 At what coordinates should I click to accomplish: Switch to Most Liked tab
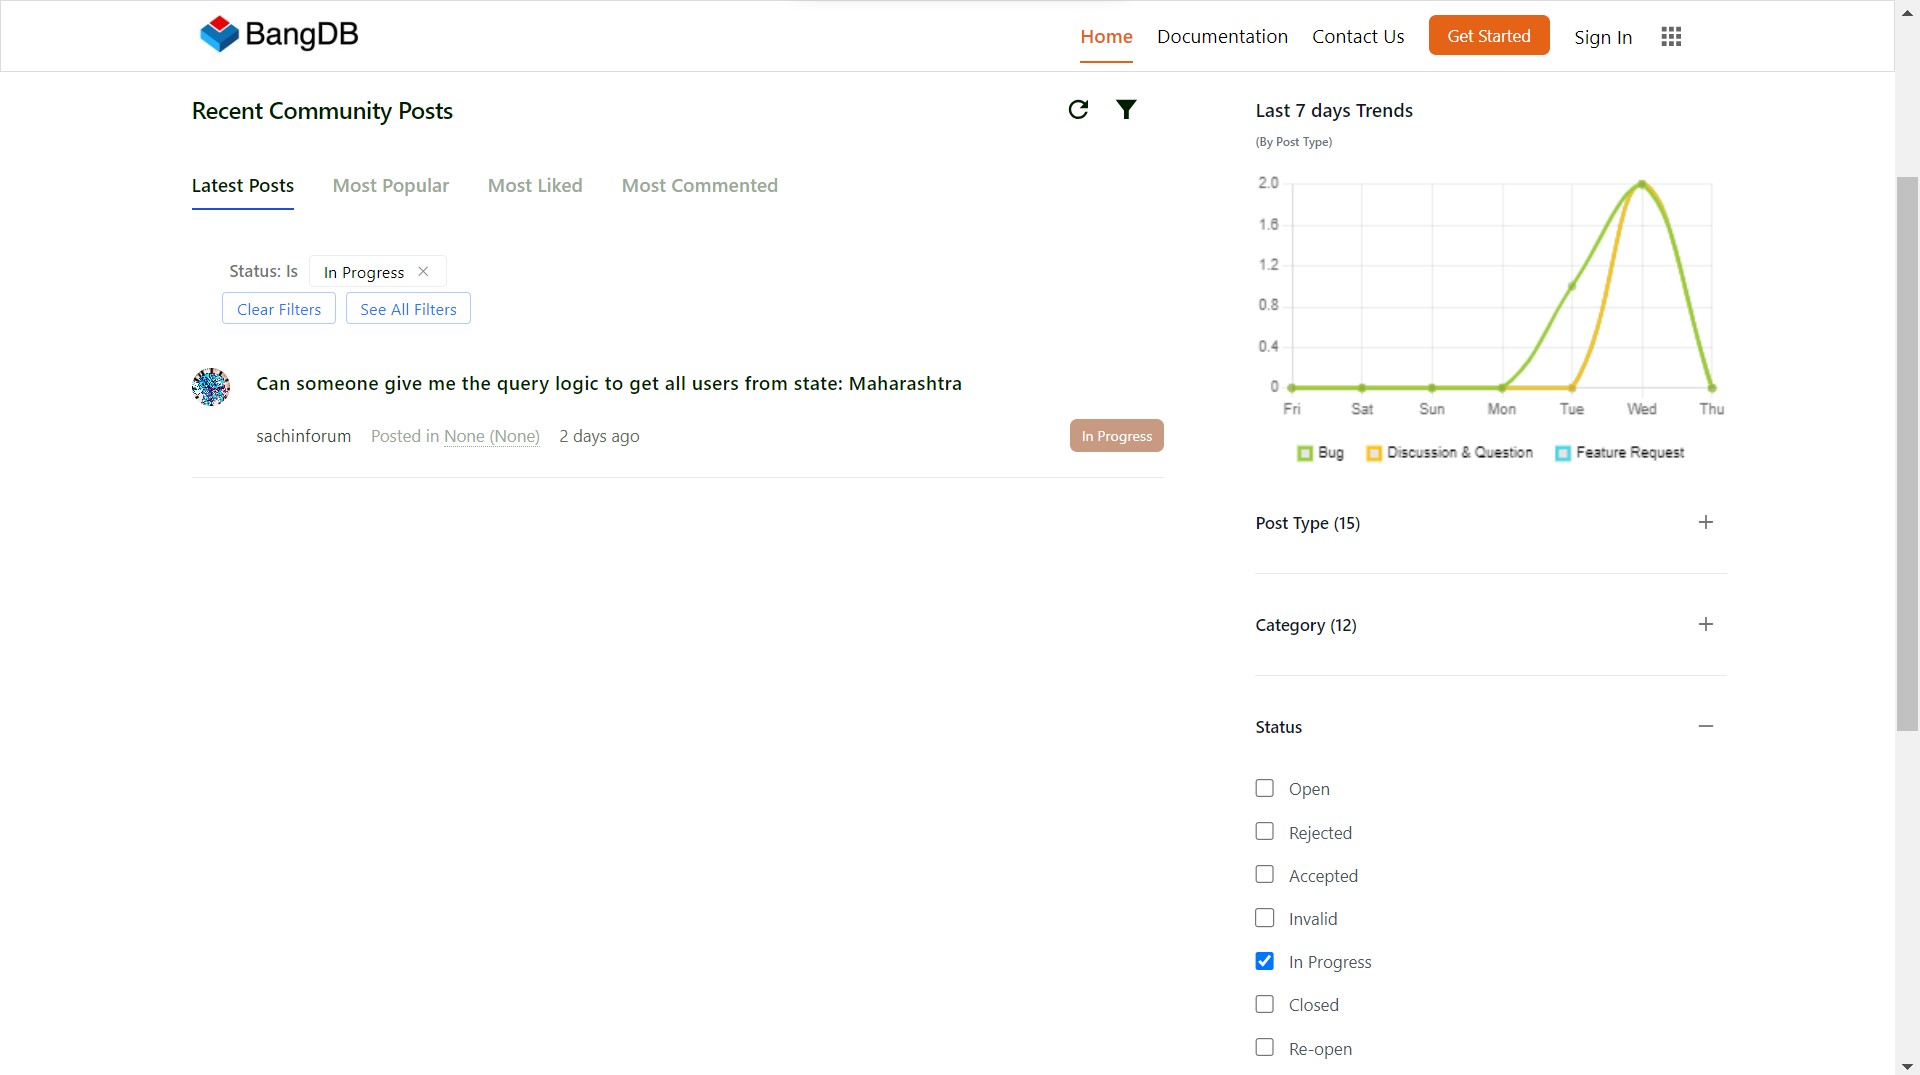[x=535, y=185]
